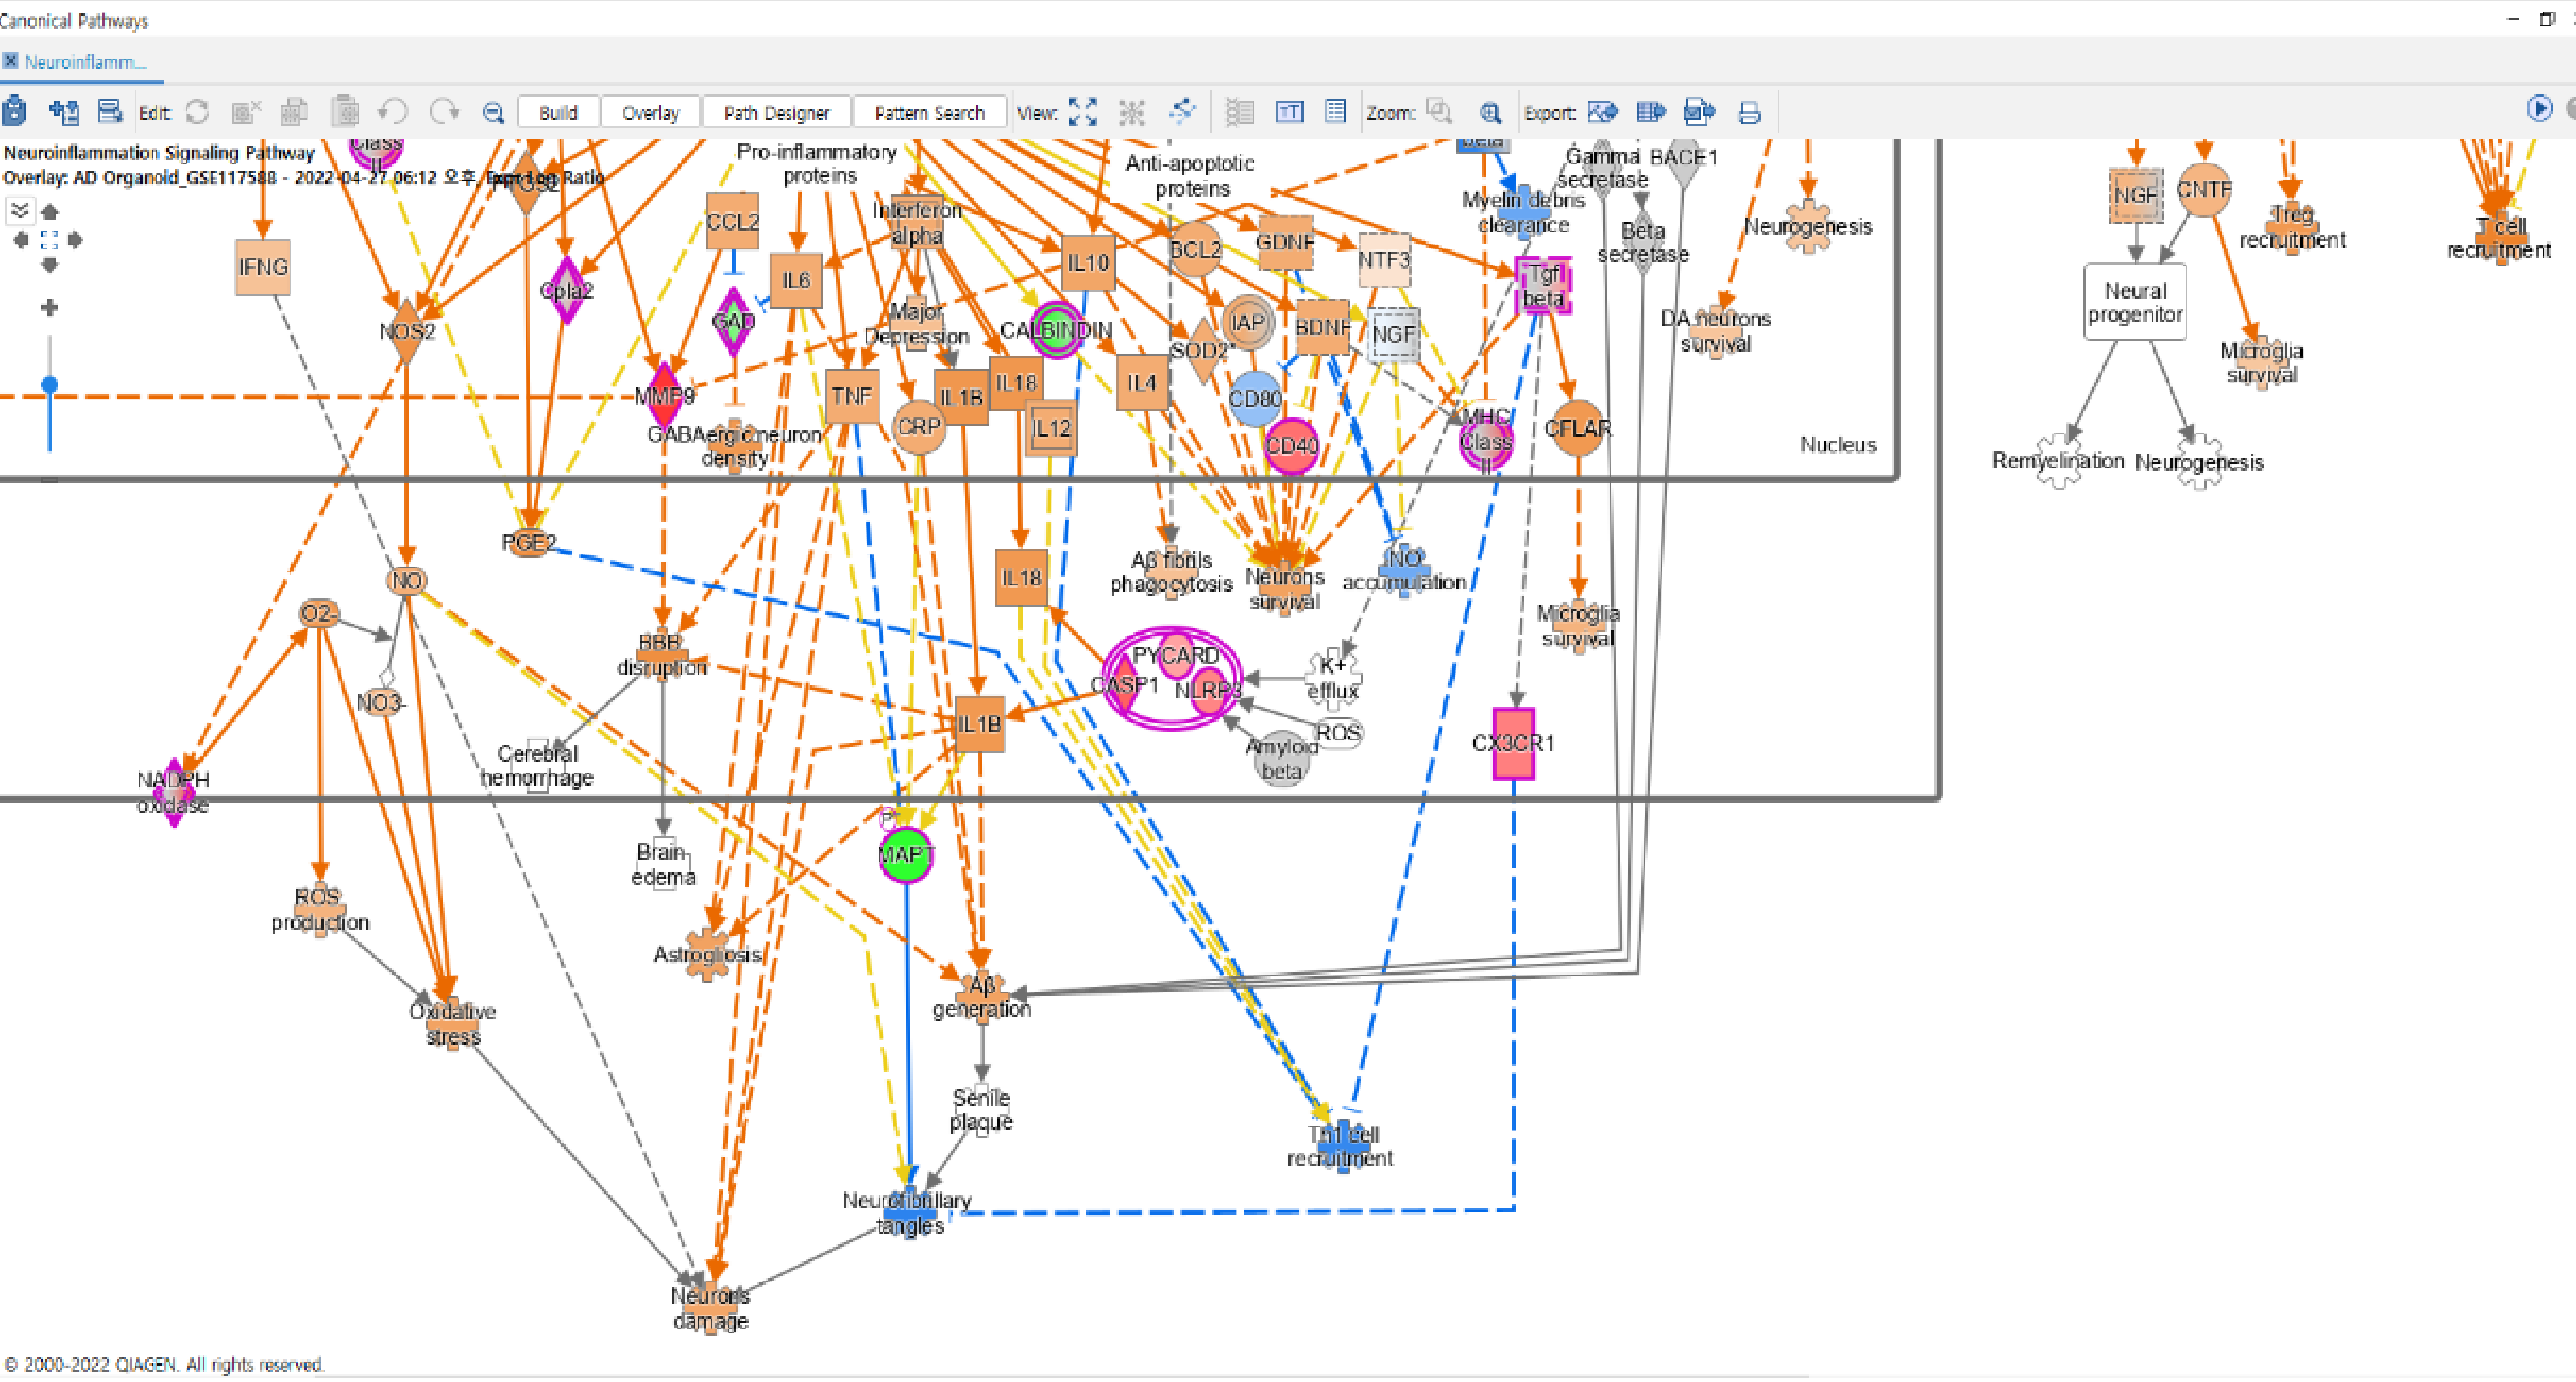Viewport: 2576px width, 1382px height.
Task: Select the CALBINDIN node
Action: (x=1056, y=330)
